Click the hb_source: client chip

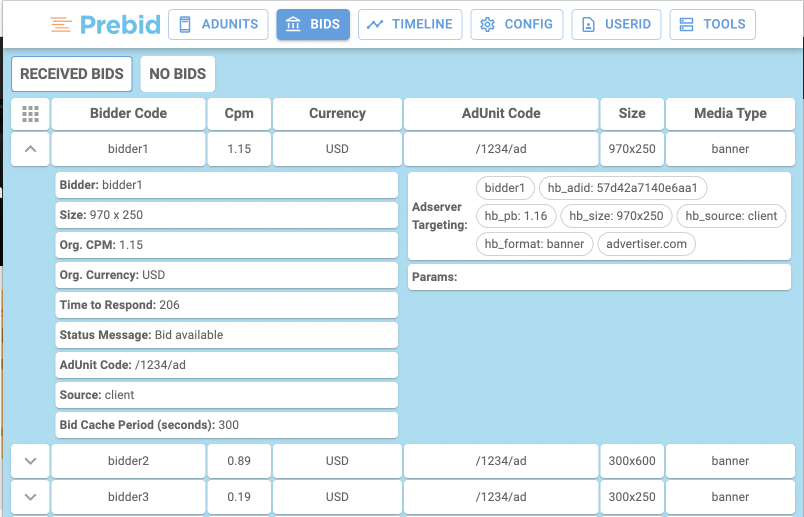coord(731,216)
